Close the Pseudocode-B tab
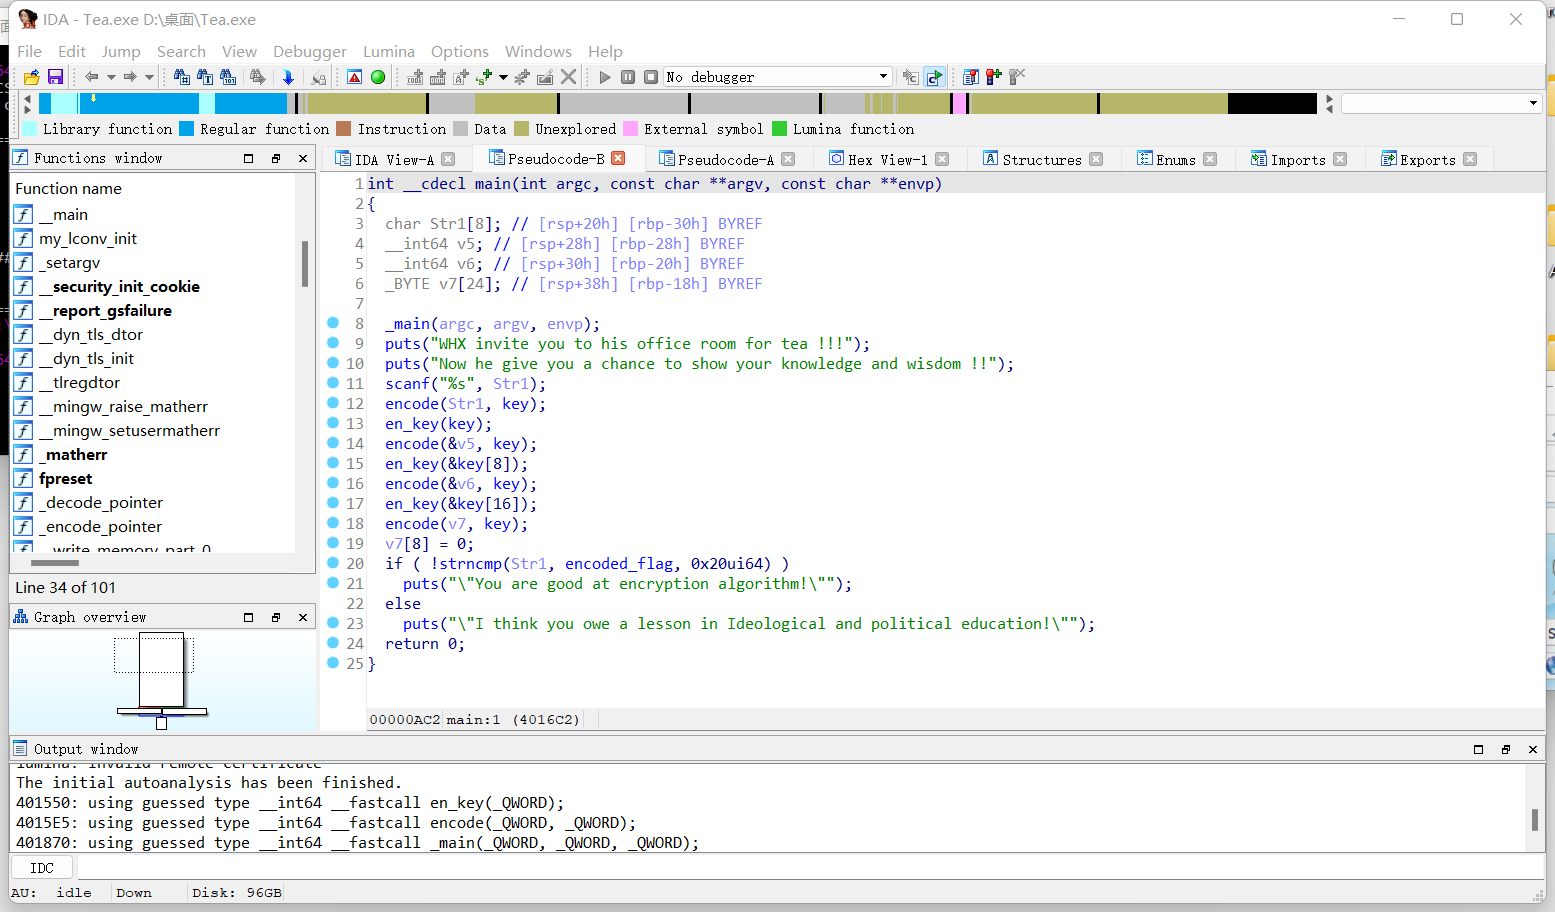Screen dimensions: 1555x912 point(618,158)
